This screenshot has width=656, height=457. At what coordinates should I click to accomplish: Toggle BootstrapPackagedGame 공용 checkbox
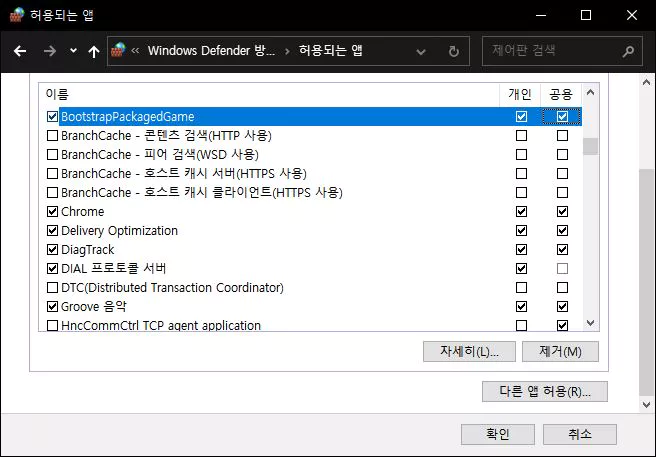pyautogui.click(x=562, y=116)
